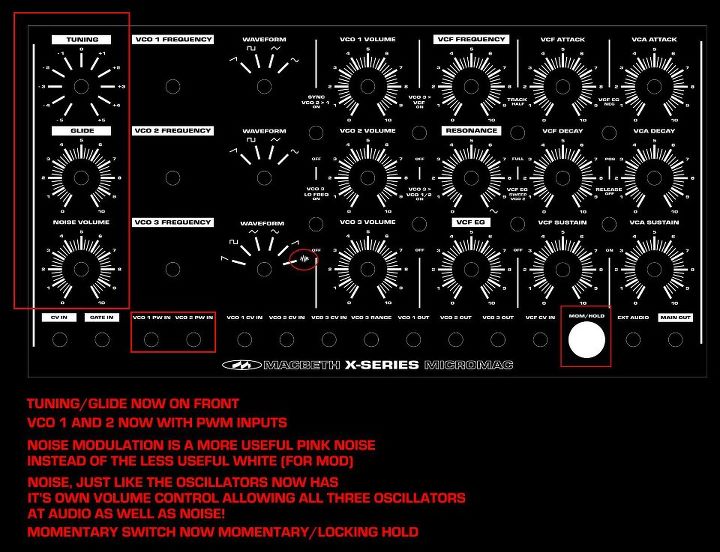Click the VCA ATTACK knob

tap(654, 86)
